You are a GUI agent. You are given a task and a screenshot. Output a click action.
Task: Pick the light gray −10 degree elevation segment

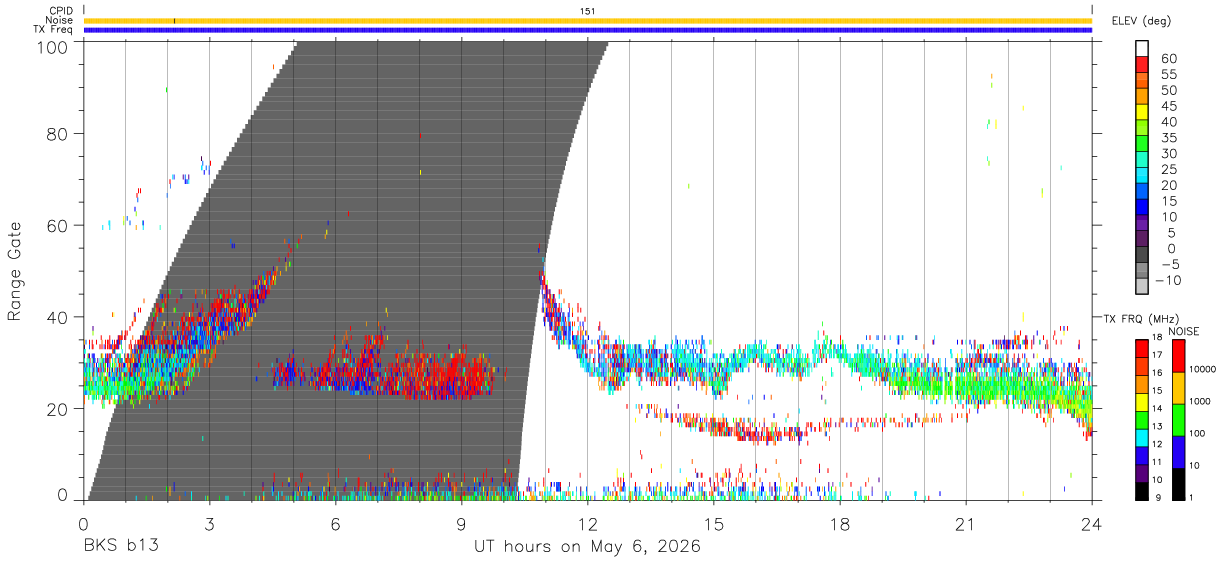tap(1142, 286)
